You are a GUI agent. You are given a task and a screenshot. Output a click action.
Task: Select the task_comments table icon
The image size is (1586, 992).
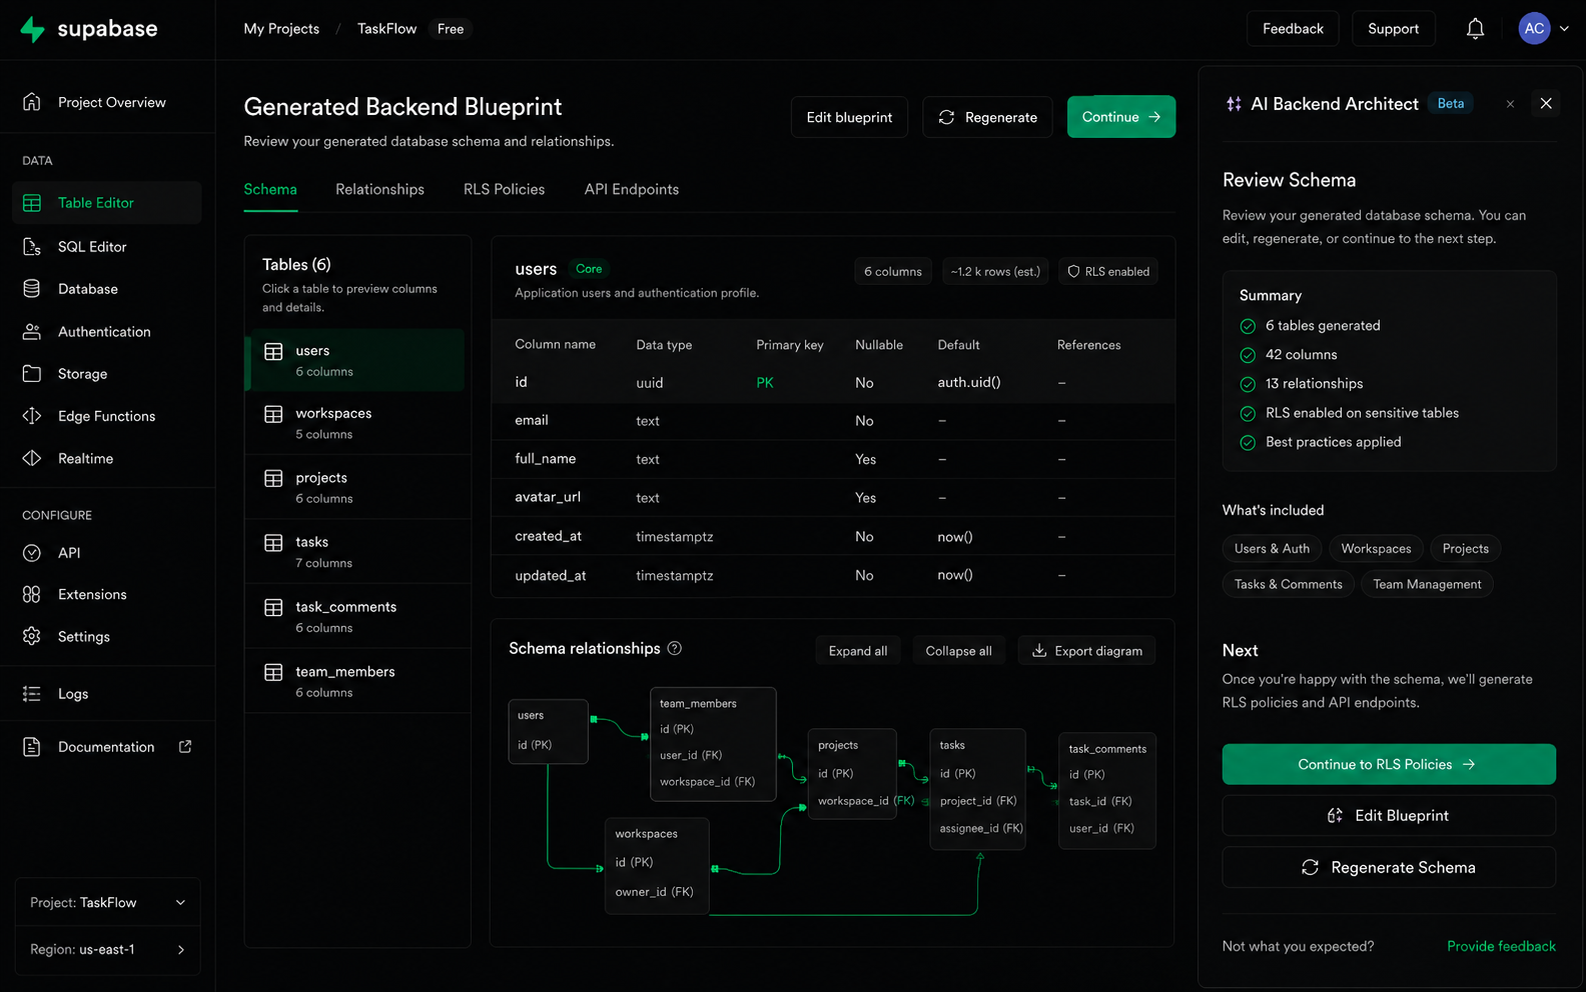273,608
